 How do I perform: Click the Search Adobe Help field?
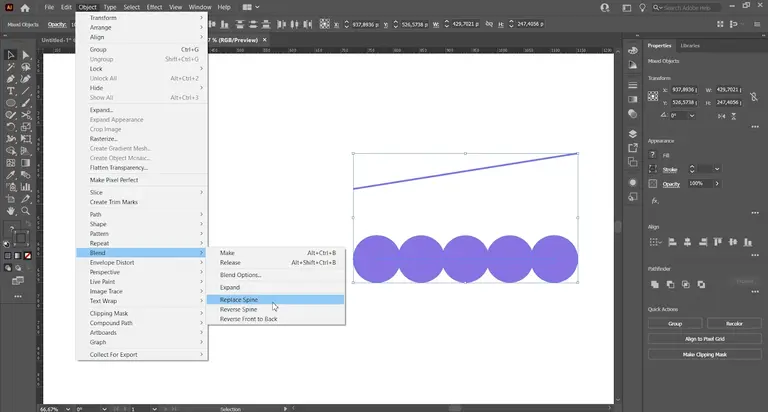(687, 7)
